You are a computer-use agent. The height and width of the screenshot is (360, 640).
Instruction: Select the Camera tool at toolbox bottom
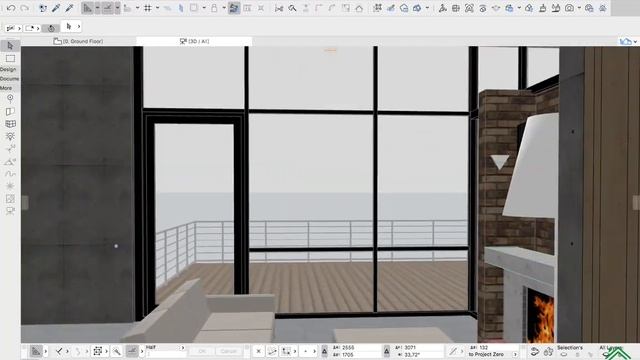tap(10, 211)
